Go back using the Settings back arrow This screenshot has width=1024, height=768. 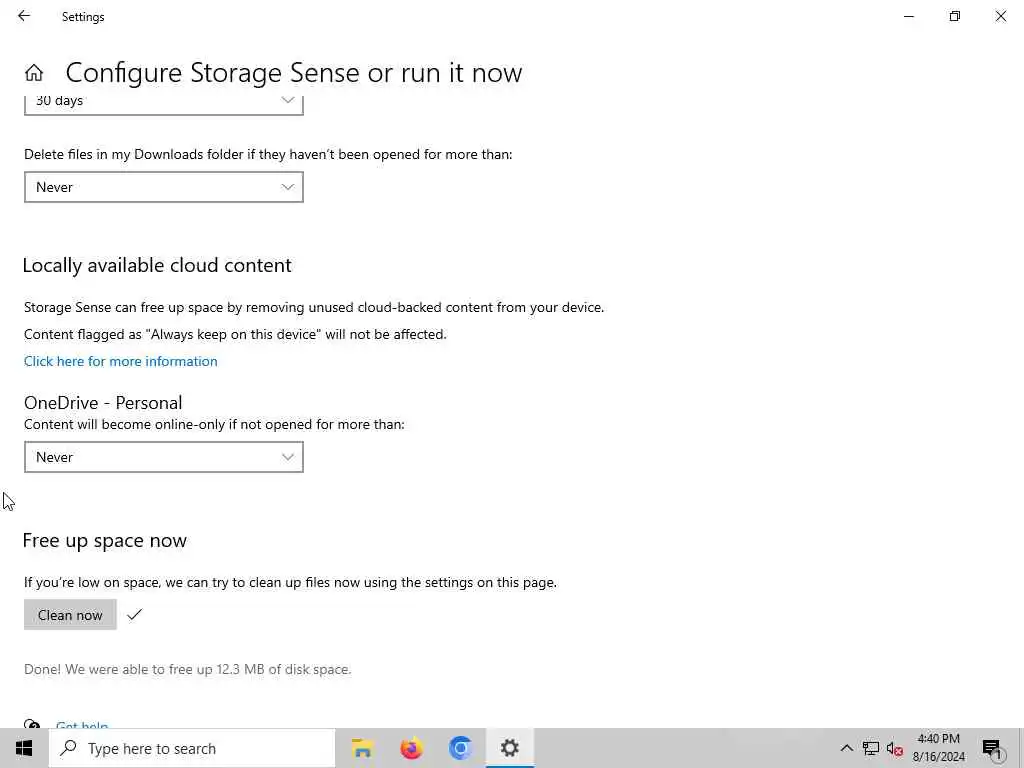click(x=24, y=16)
